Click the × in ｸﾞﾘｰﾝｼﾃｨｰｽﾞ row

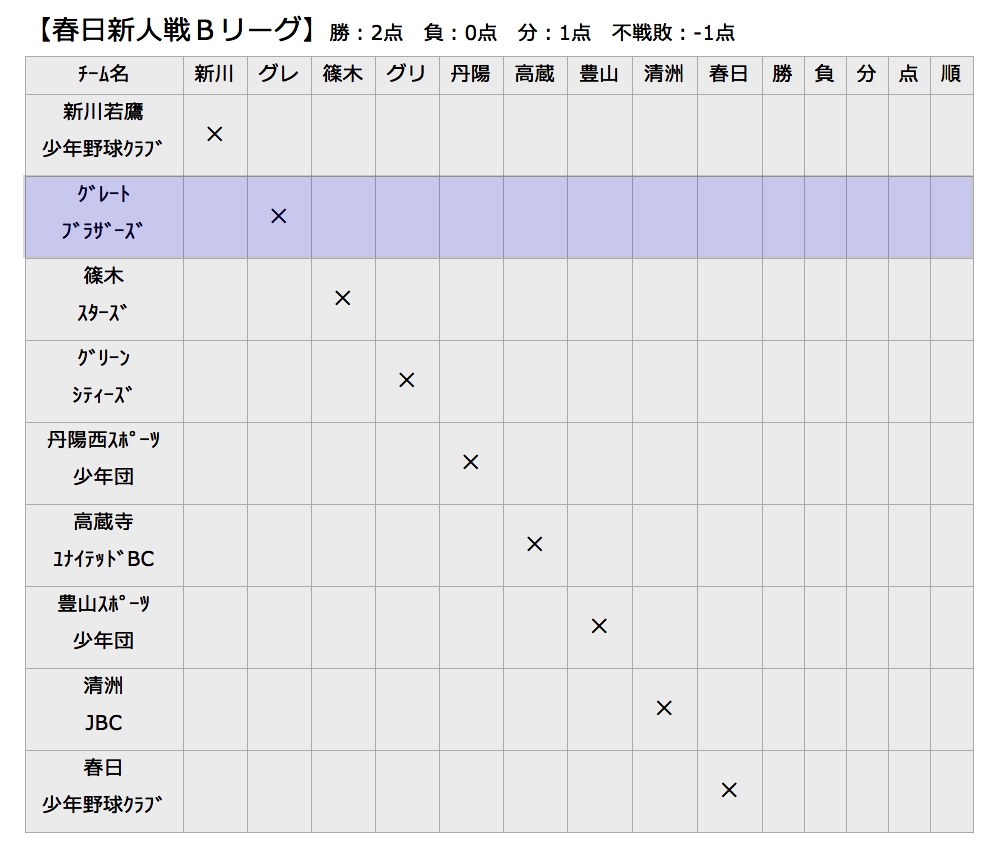[x=406, y=381]
